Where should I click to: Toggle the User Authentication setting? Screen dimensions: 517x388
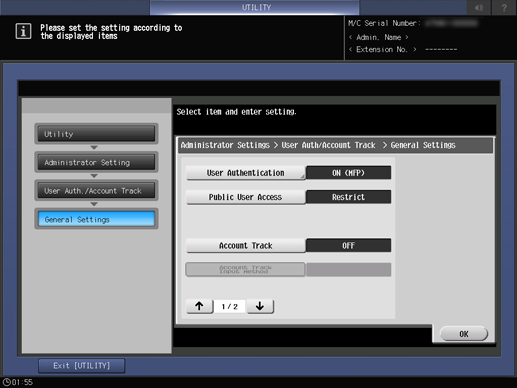pos(246,173)
